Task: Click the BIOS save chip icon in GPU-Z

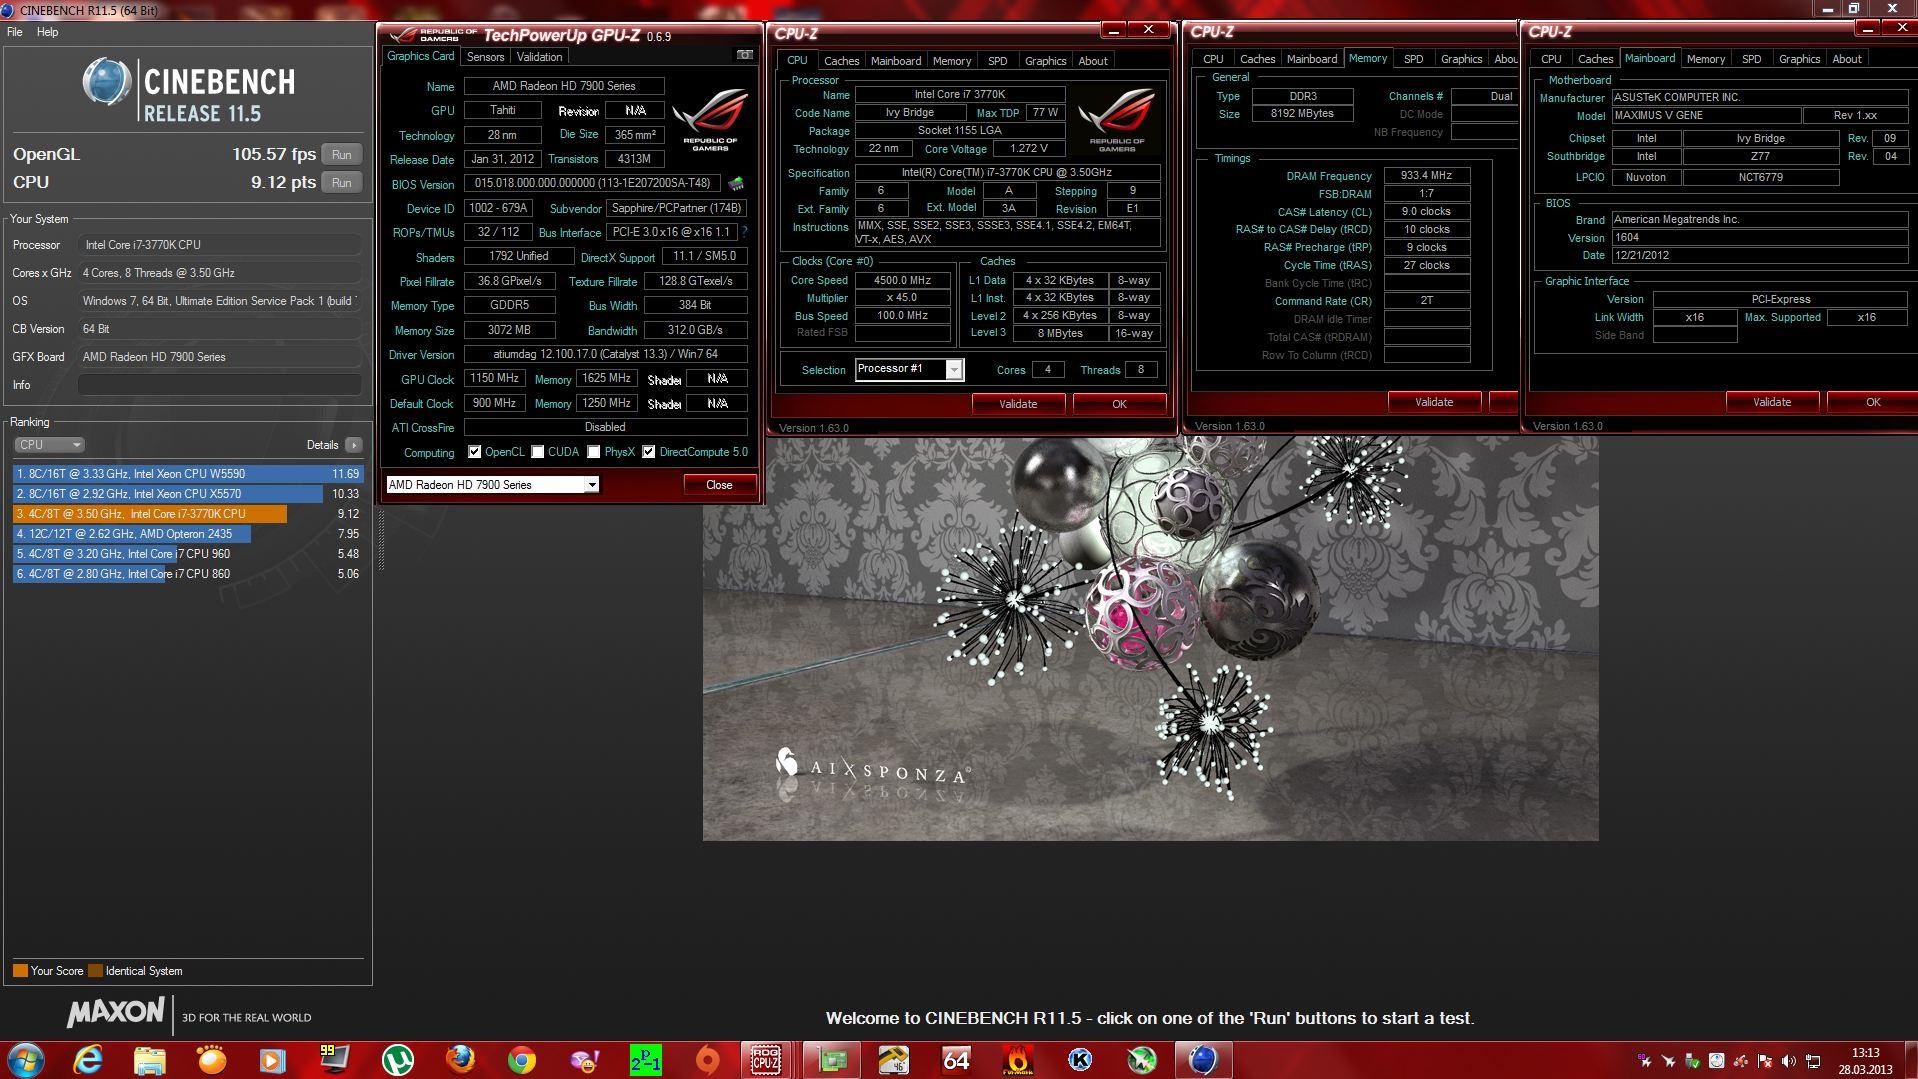Action: point(736,184)
